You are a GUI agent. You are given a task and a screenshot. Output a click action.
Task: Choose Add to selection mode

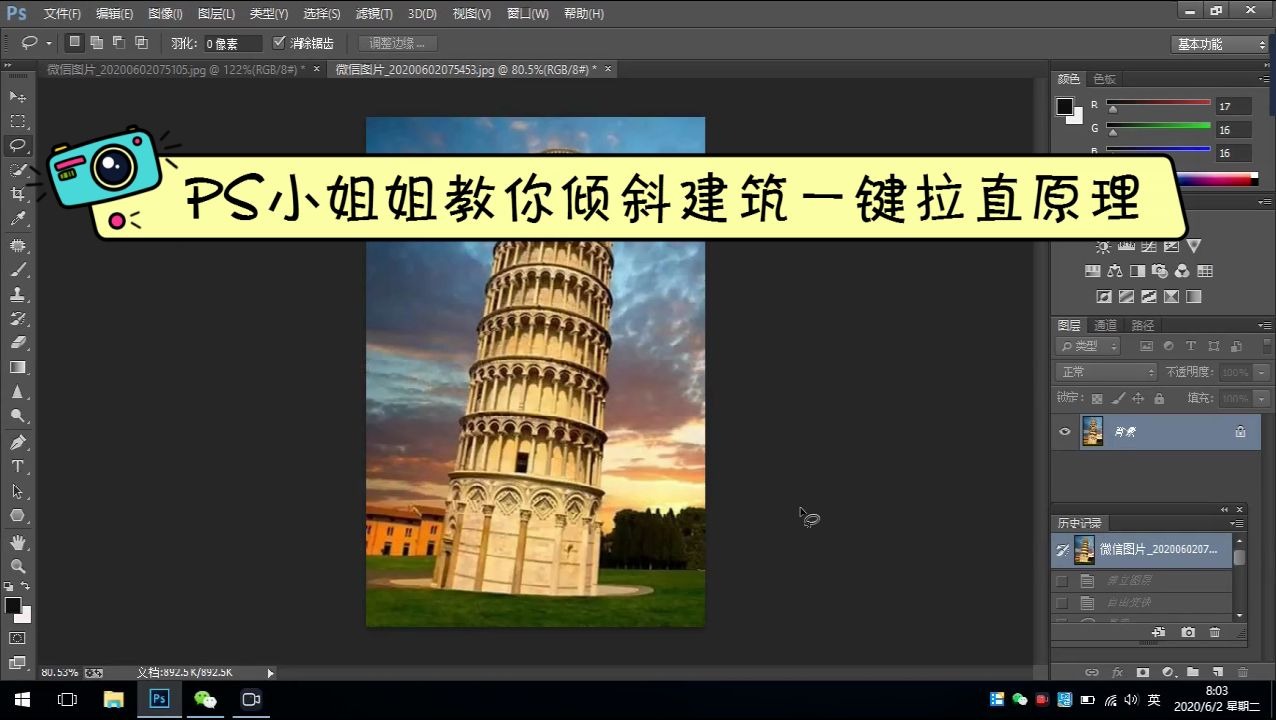point(97,42)
